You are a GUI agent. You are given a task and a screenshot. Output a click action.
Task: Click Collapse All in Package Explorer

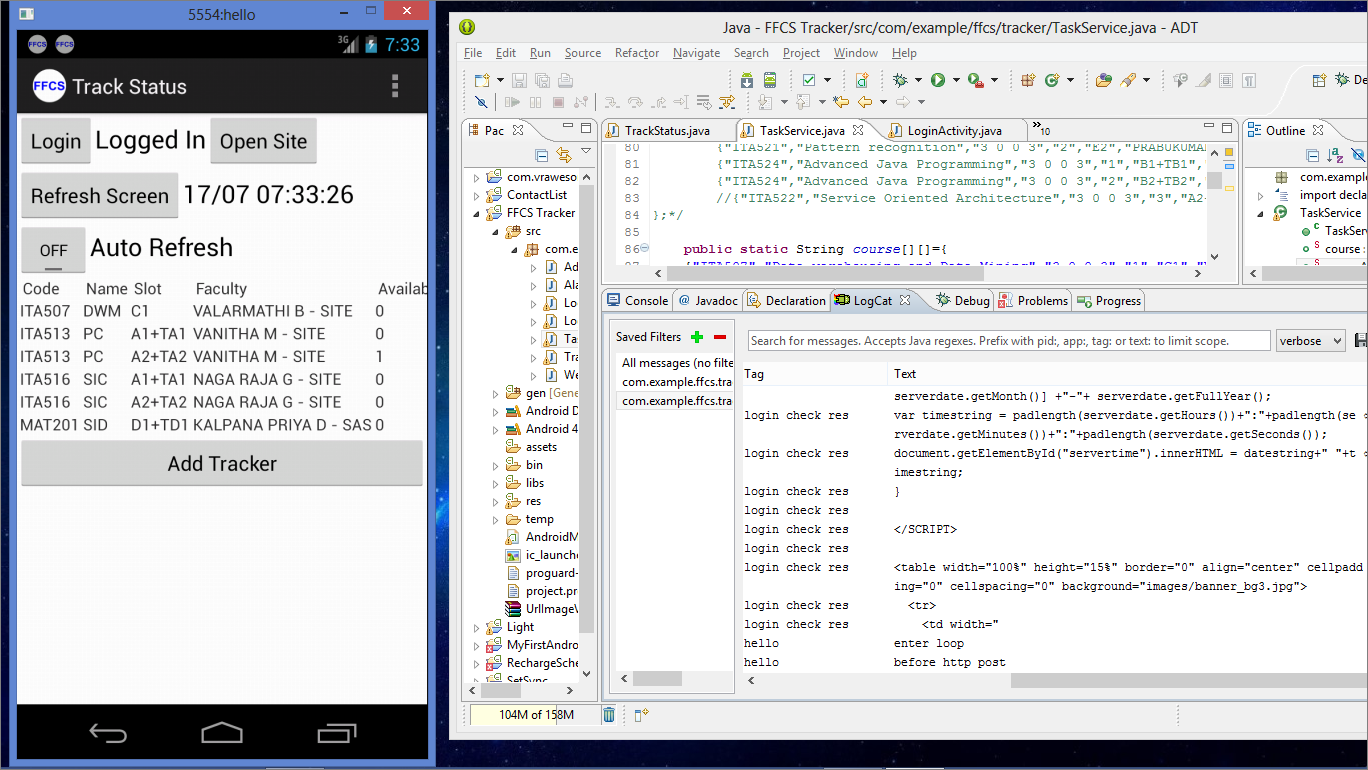coord(541,155)
